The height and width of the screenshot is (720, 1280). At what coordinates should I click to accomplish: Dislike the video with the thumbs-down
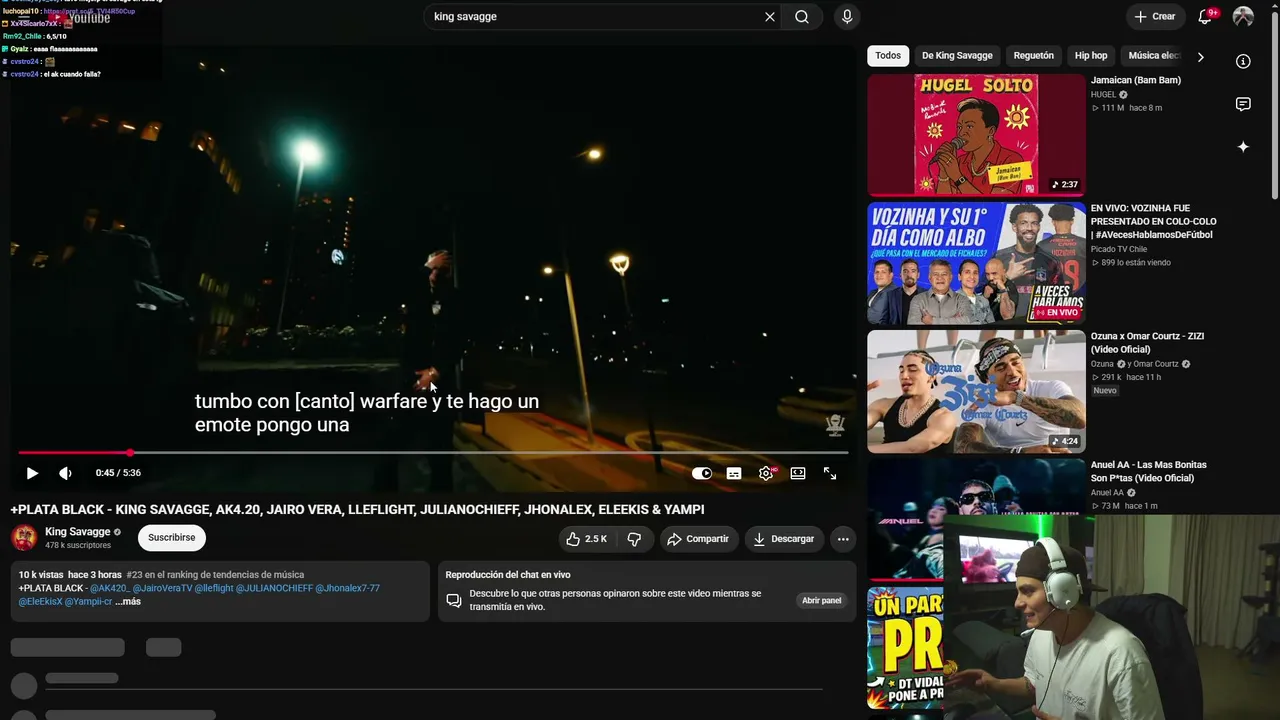634,539
